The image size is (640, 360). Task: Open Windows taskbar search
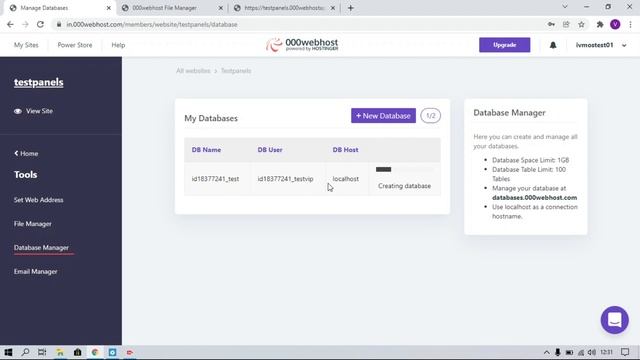click(25, 352)
